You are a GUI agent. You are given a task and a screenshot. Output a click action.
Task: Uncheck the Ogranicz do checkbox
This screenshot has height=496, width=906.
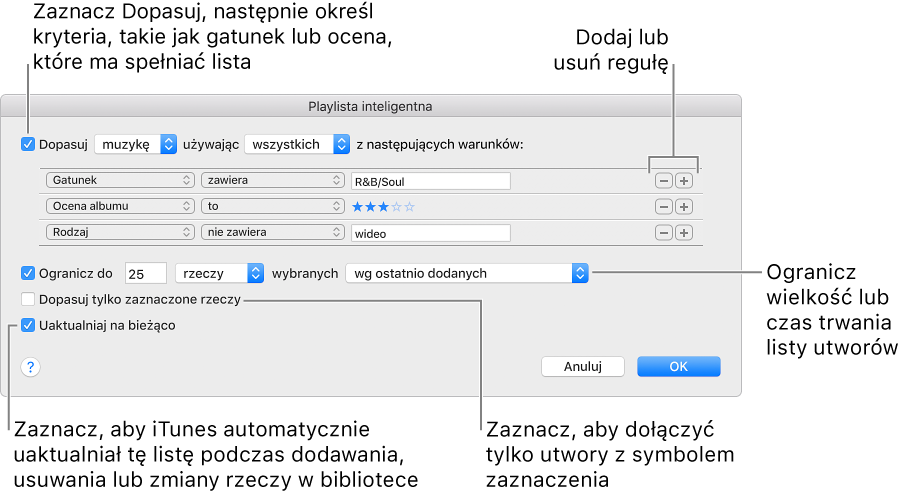(x=28, y=273)
